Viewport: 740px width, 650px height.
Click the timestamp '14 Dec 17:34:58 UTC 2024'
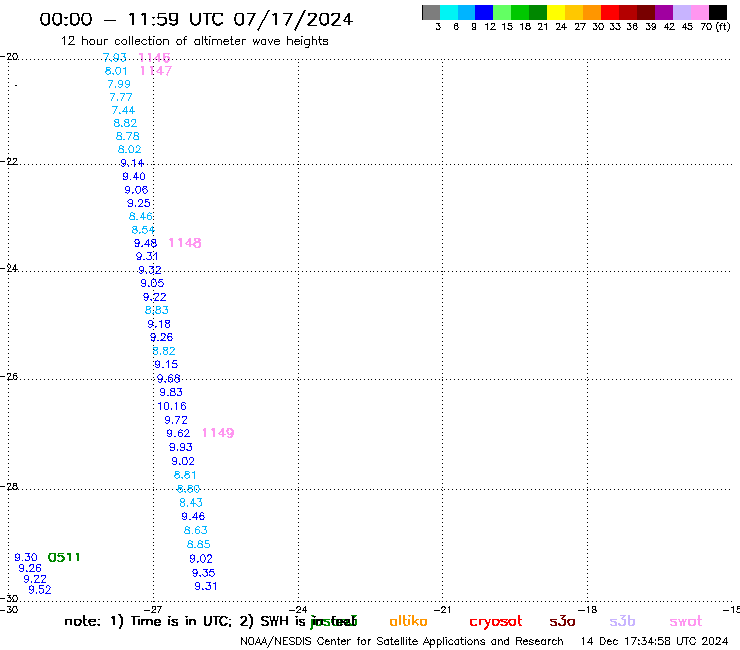point(655,642)
